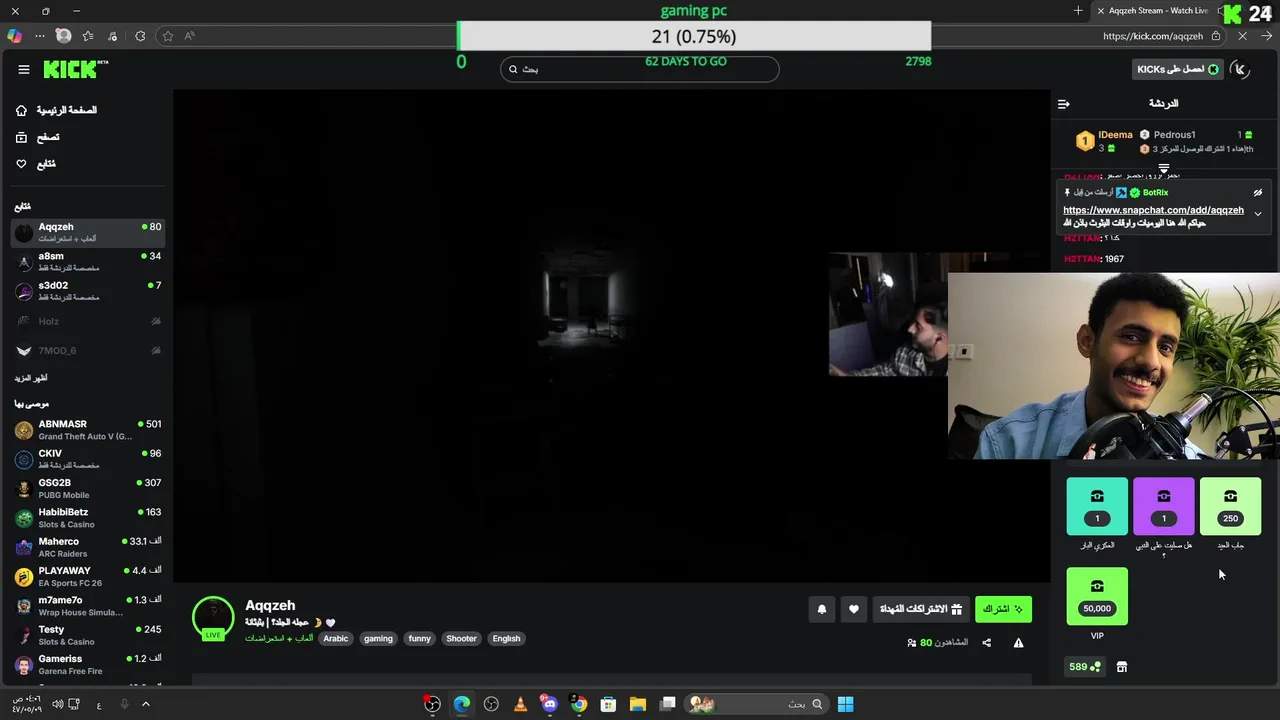This screenshot has width=1280, height=720.
Task: Toggle stream notifications bell
Action: (822, 609)
